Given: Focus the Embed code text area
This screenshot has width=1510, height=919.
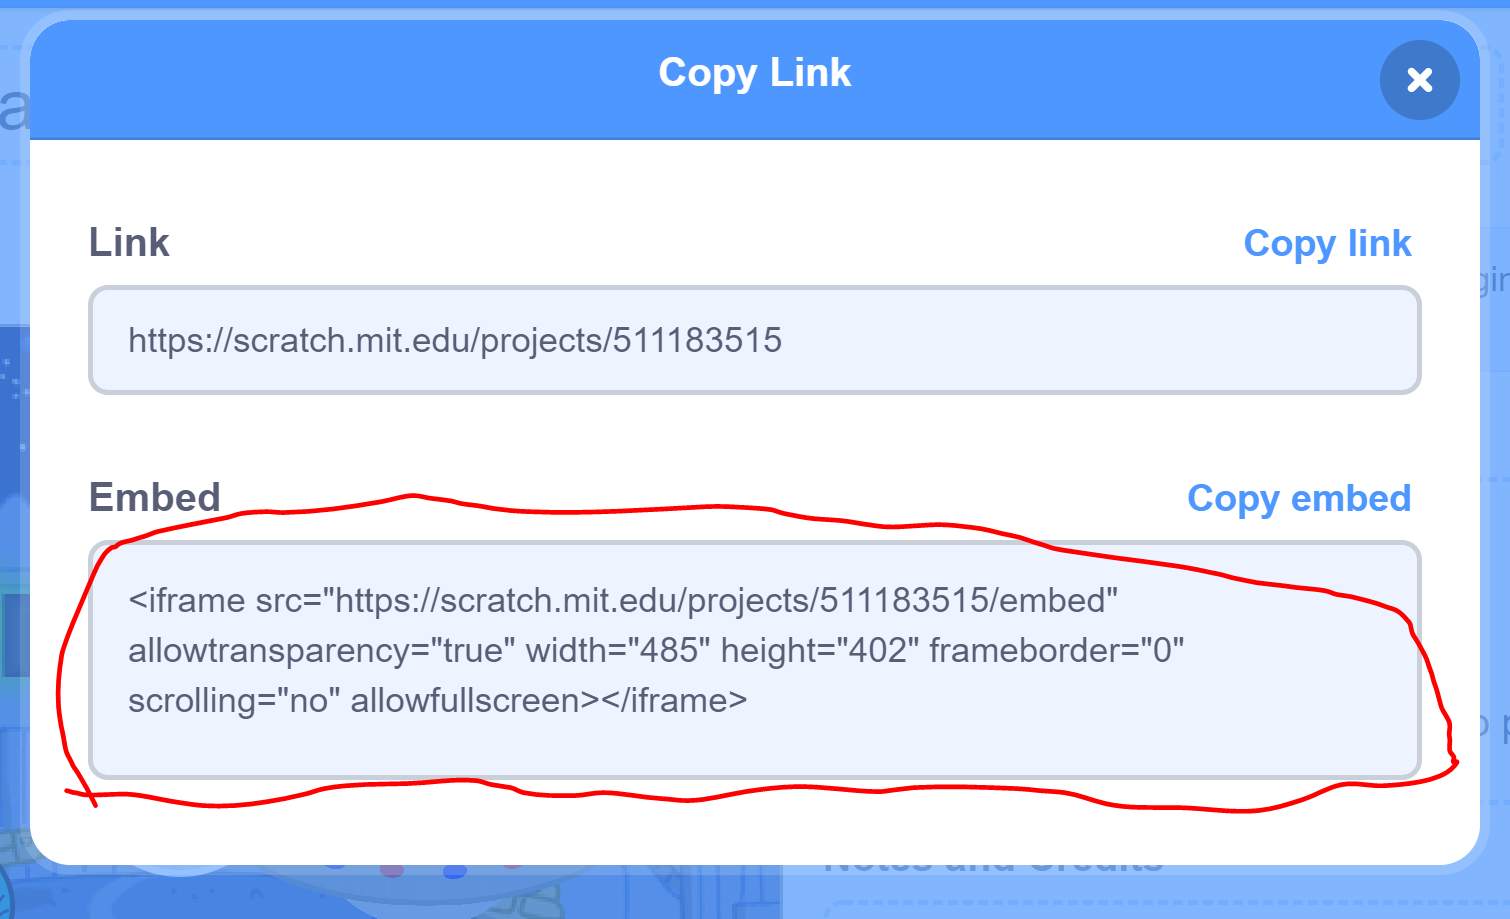Looking at the screenshot, I should (x=755, y=660).
